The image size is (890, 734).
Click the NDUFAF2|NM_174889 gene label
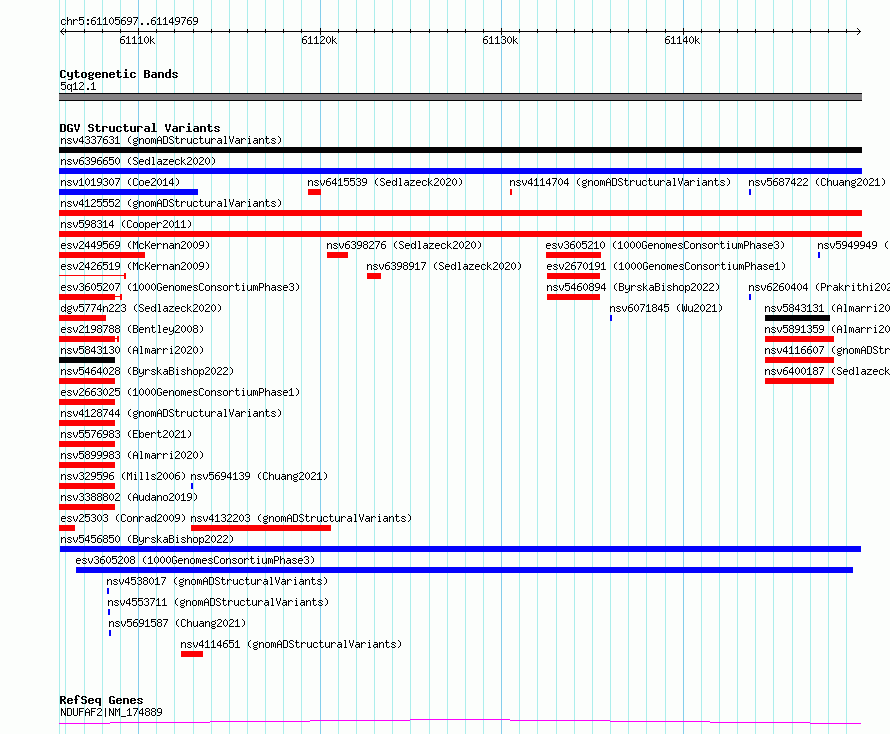tap(111, 712)
